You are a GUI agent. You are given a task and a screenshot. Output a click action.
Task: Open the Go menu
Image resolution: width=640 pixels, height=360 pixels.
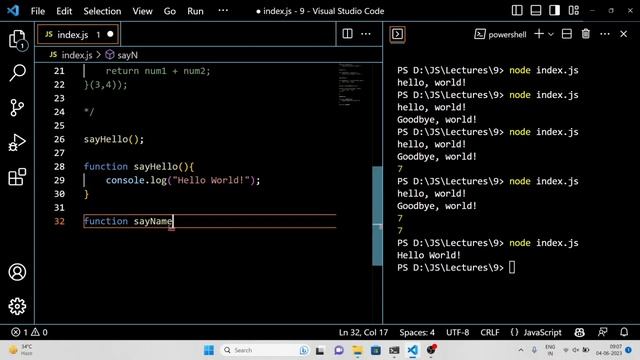(x=169, y=11)
